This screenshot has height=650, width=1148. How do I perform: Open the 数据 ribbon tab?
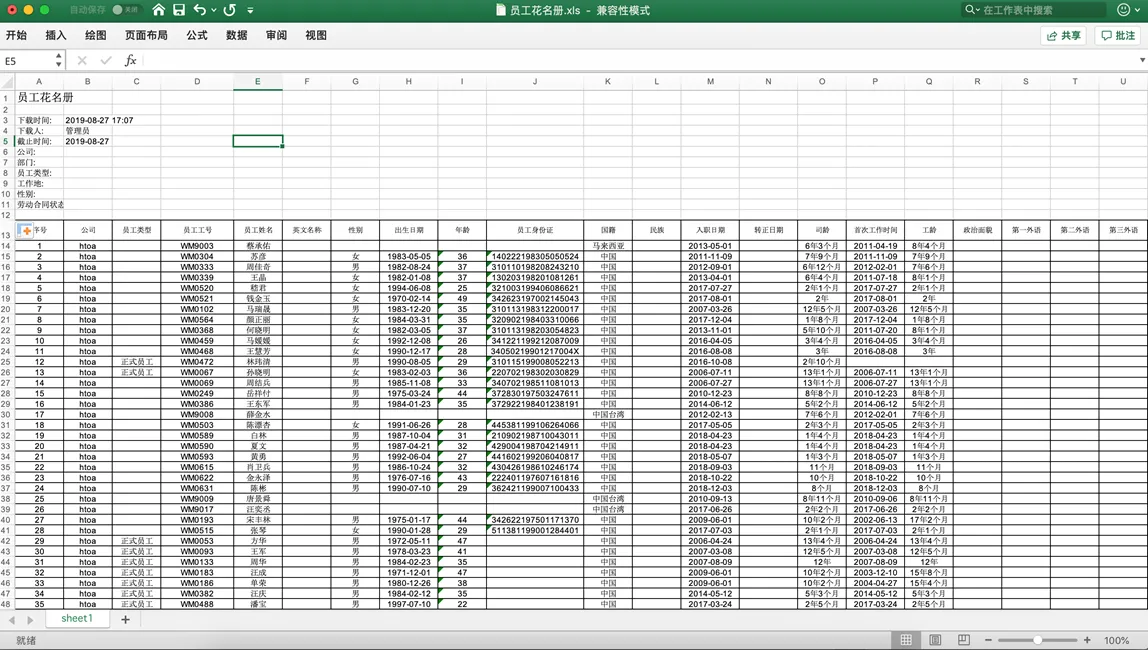click(x=237, y=35)
